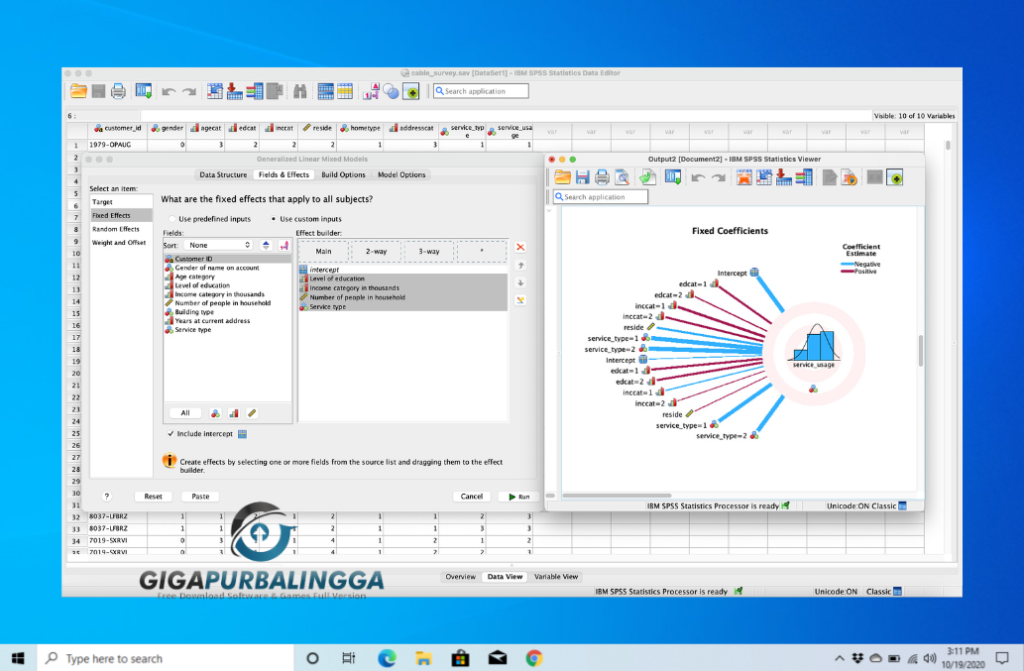Click the Search application field in the Viewer
Screen dimensions: 1024x671
(600, 196)
